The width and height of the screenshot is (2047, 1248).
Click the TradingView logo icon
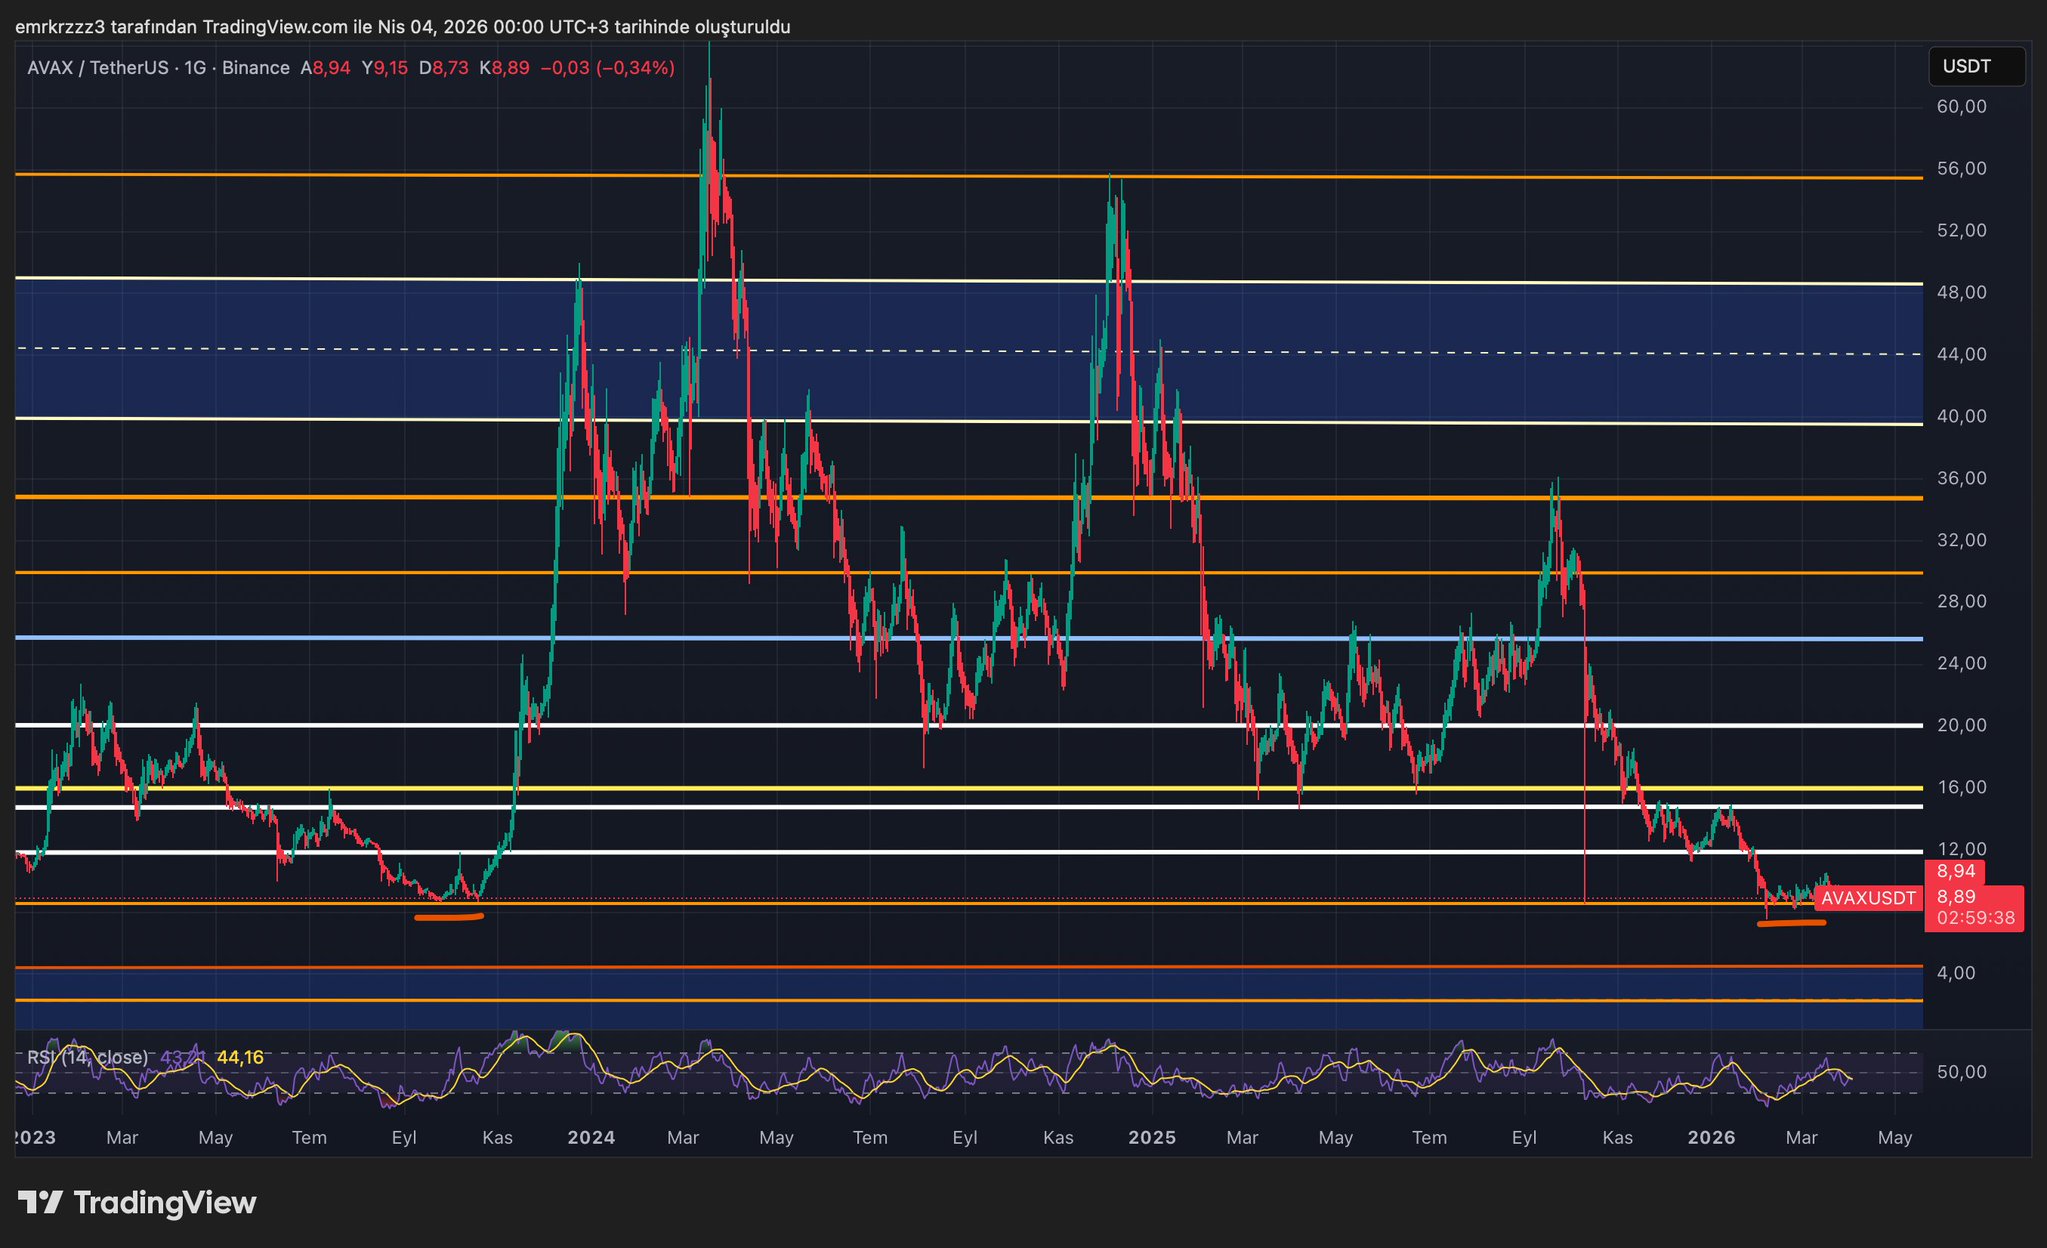(x=40, y=1202)
